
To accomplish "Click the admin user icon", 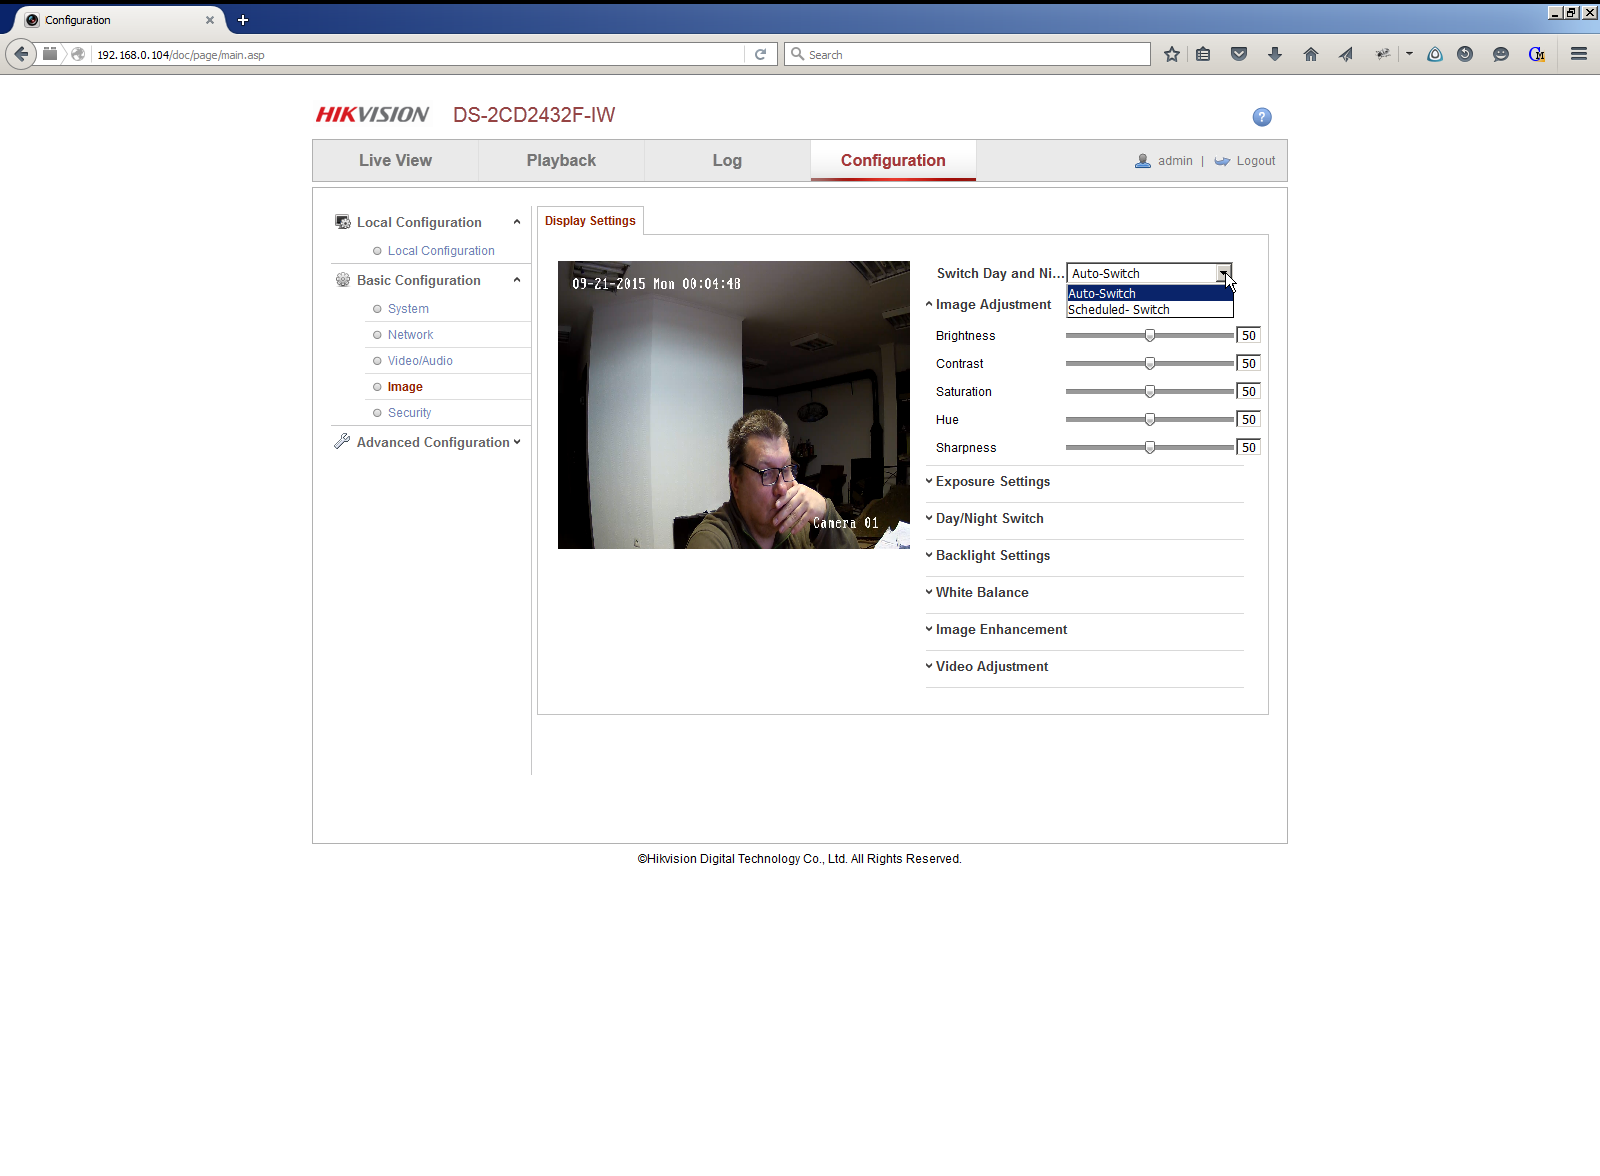I will (1143, 161).
